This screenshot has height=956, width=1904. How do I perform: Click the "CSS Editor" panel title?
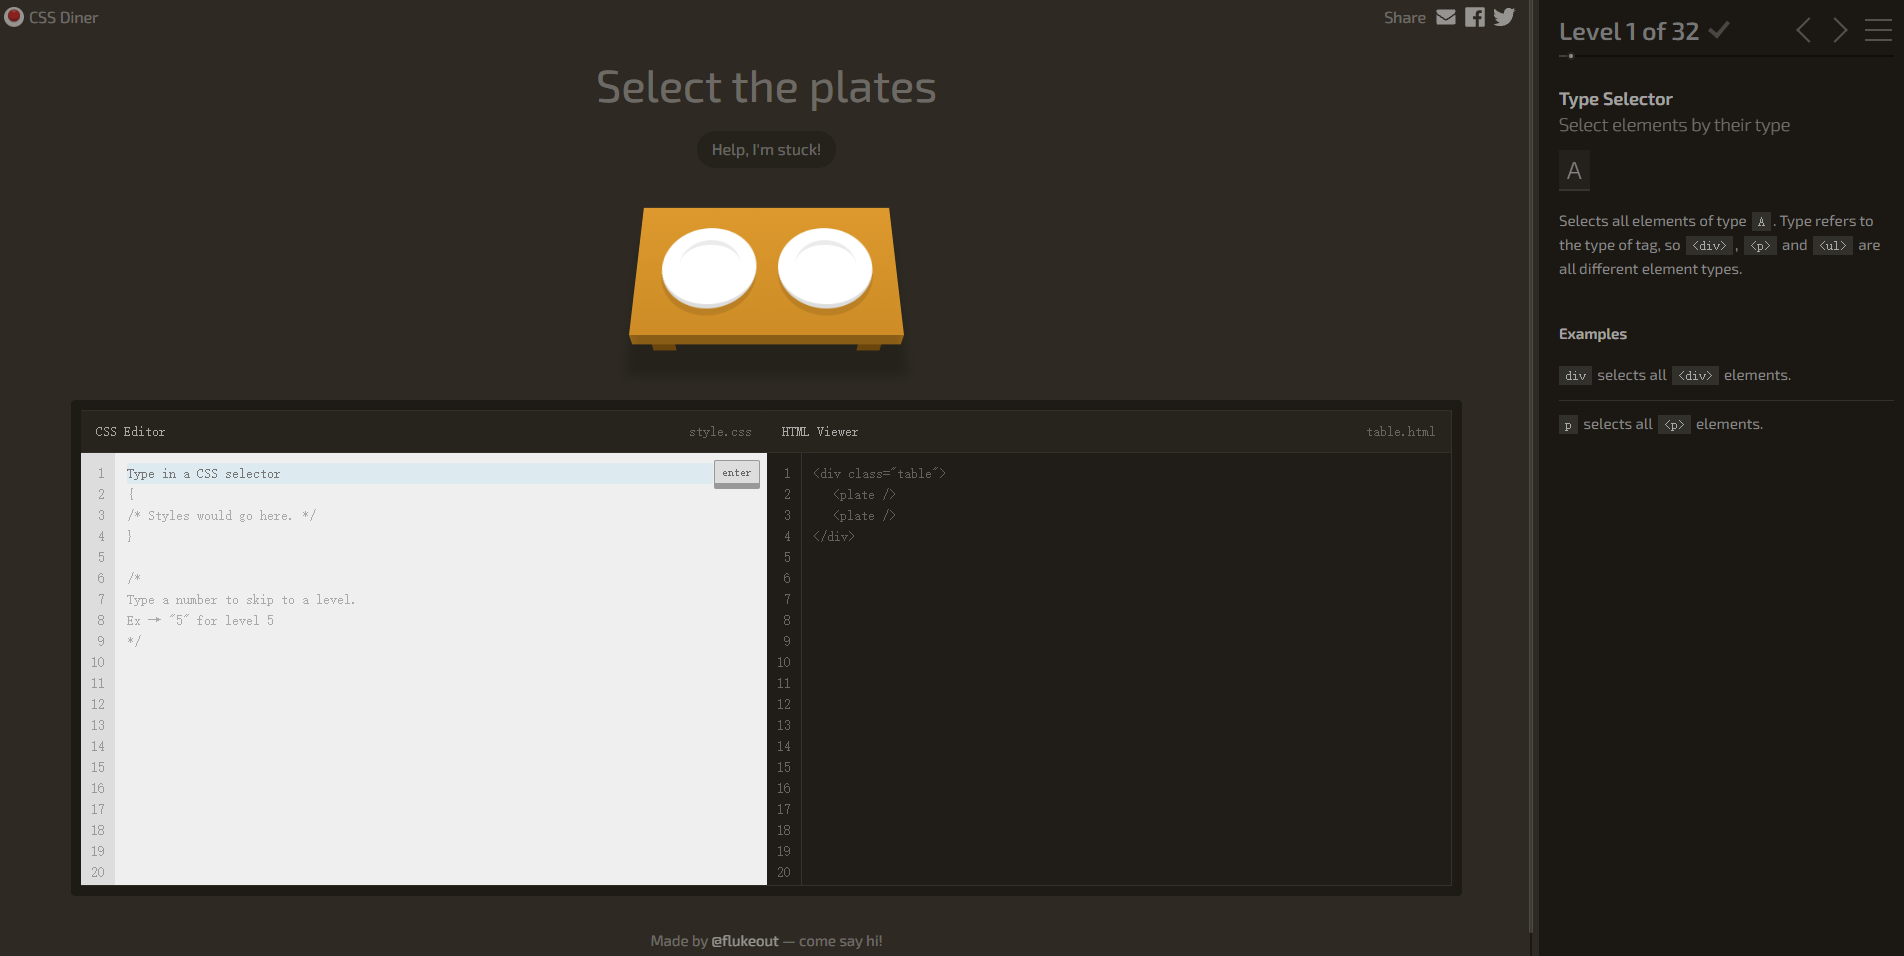pos(130,432)
